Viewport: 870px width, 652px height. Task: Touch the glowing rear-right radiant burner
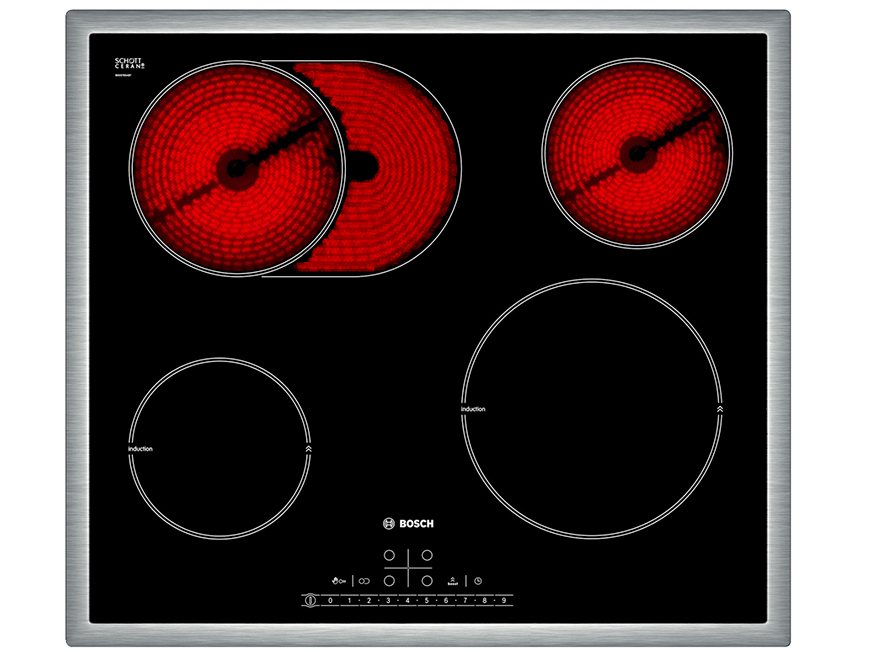click(x=637, y=153)
